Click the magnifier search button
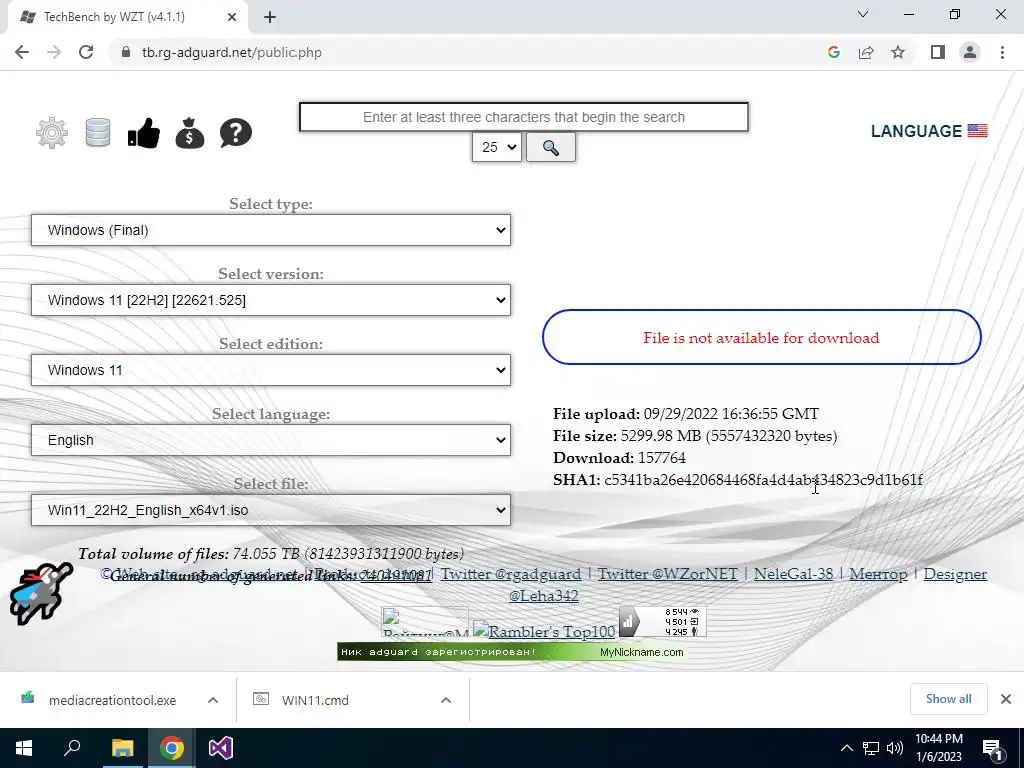This screenshot has height=768, width=1024. [551, 148]
